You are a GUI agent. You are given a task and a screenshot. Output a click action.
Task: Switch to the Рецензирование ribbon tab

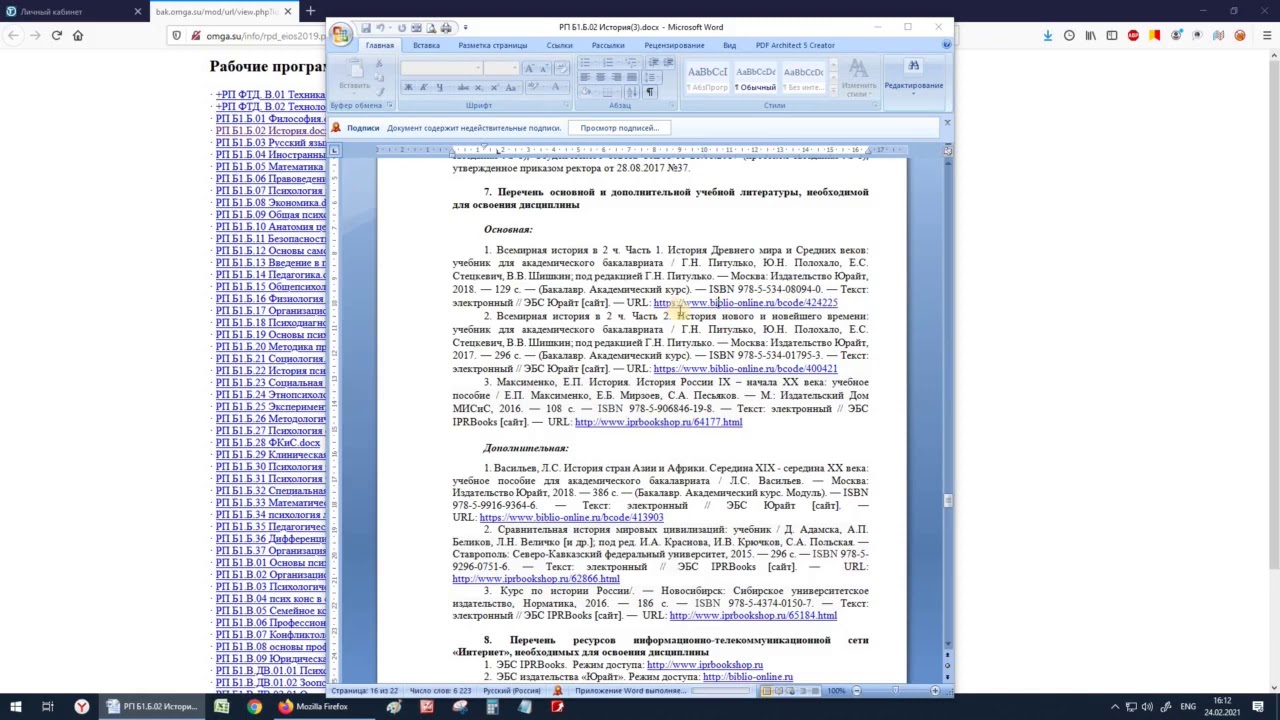pyautogui.click(x=674, y=45)
